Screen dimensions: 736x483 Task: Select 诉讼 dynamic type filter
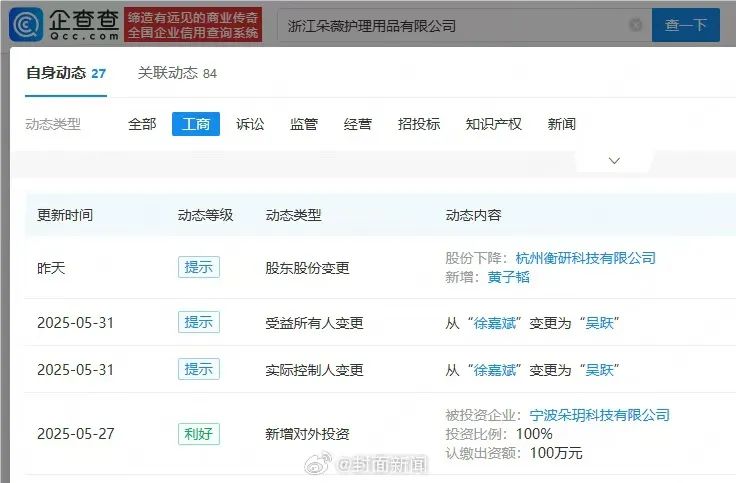(x=250, y=124)
